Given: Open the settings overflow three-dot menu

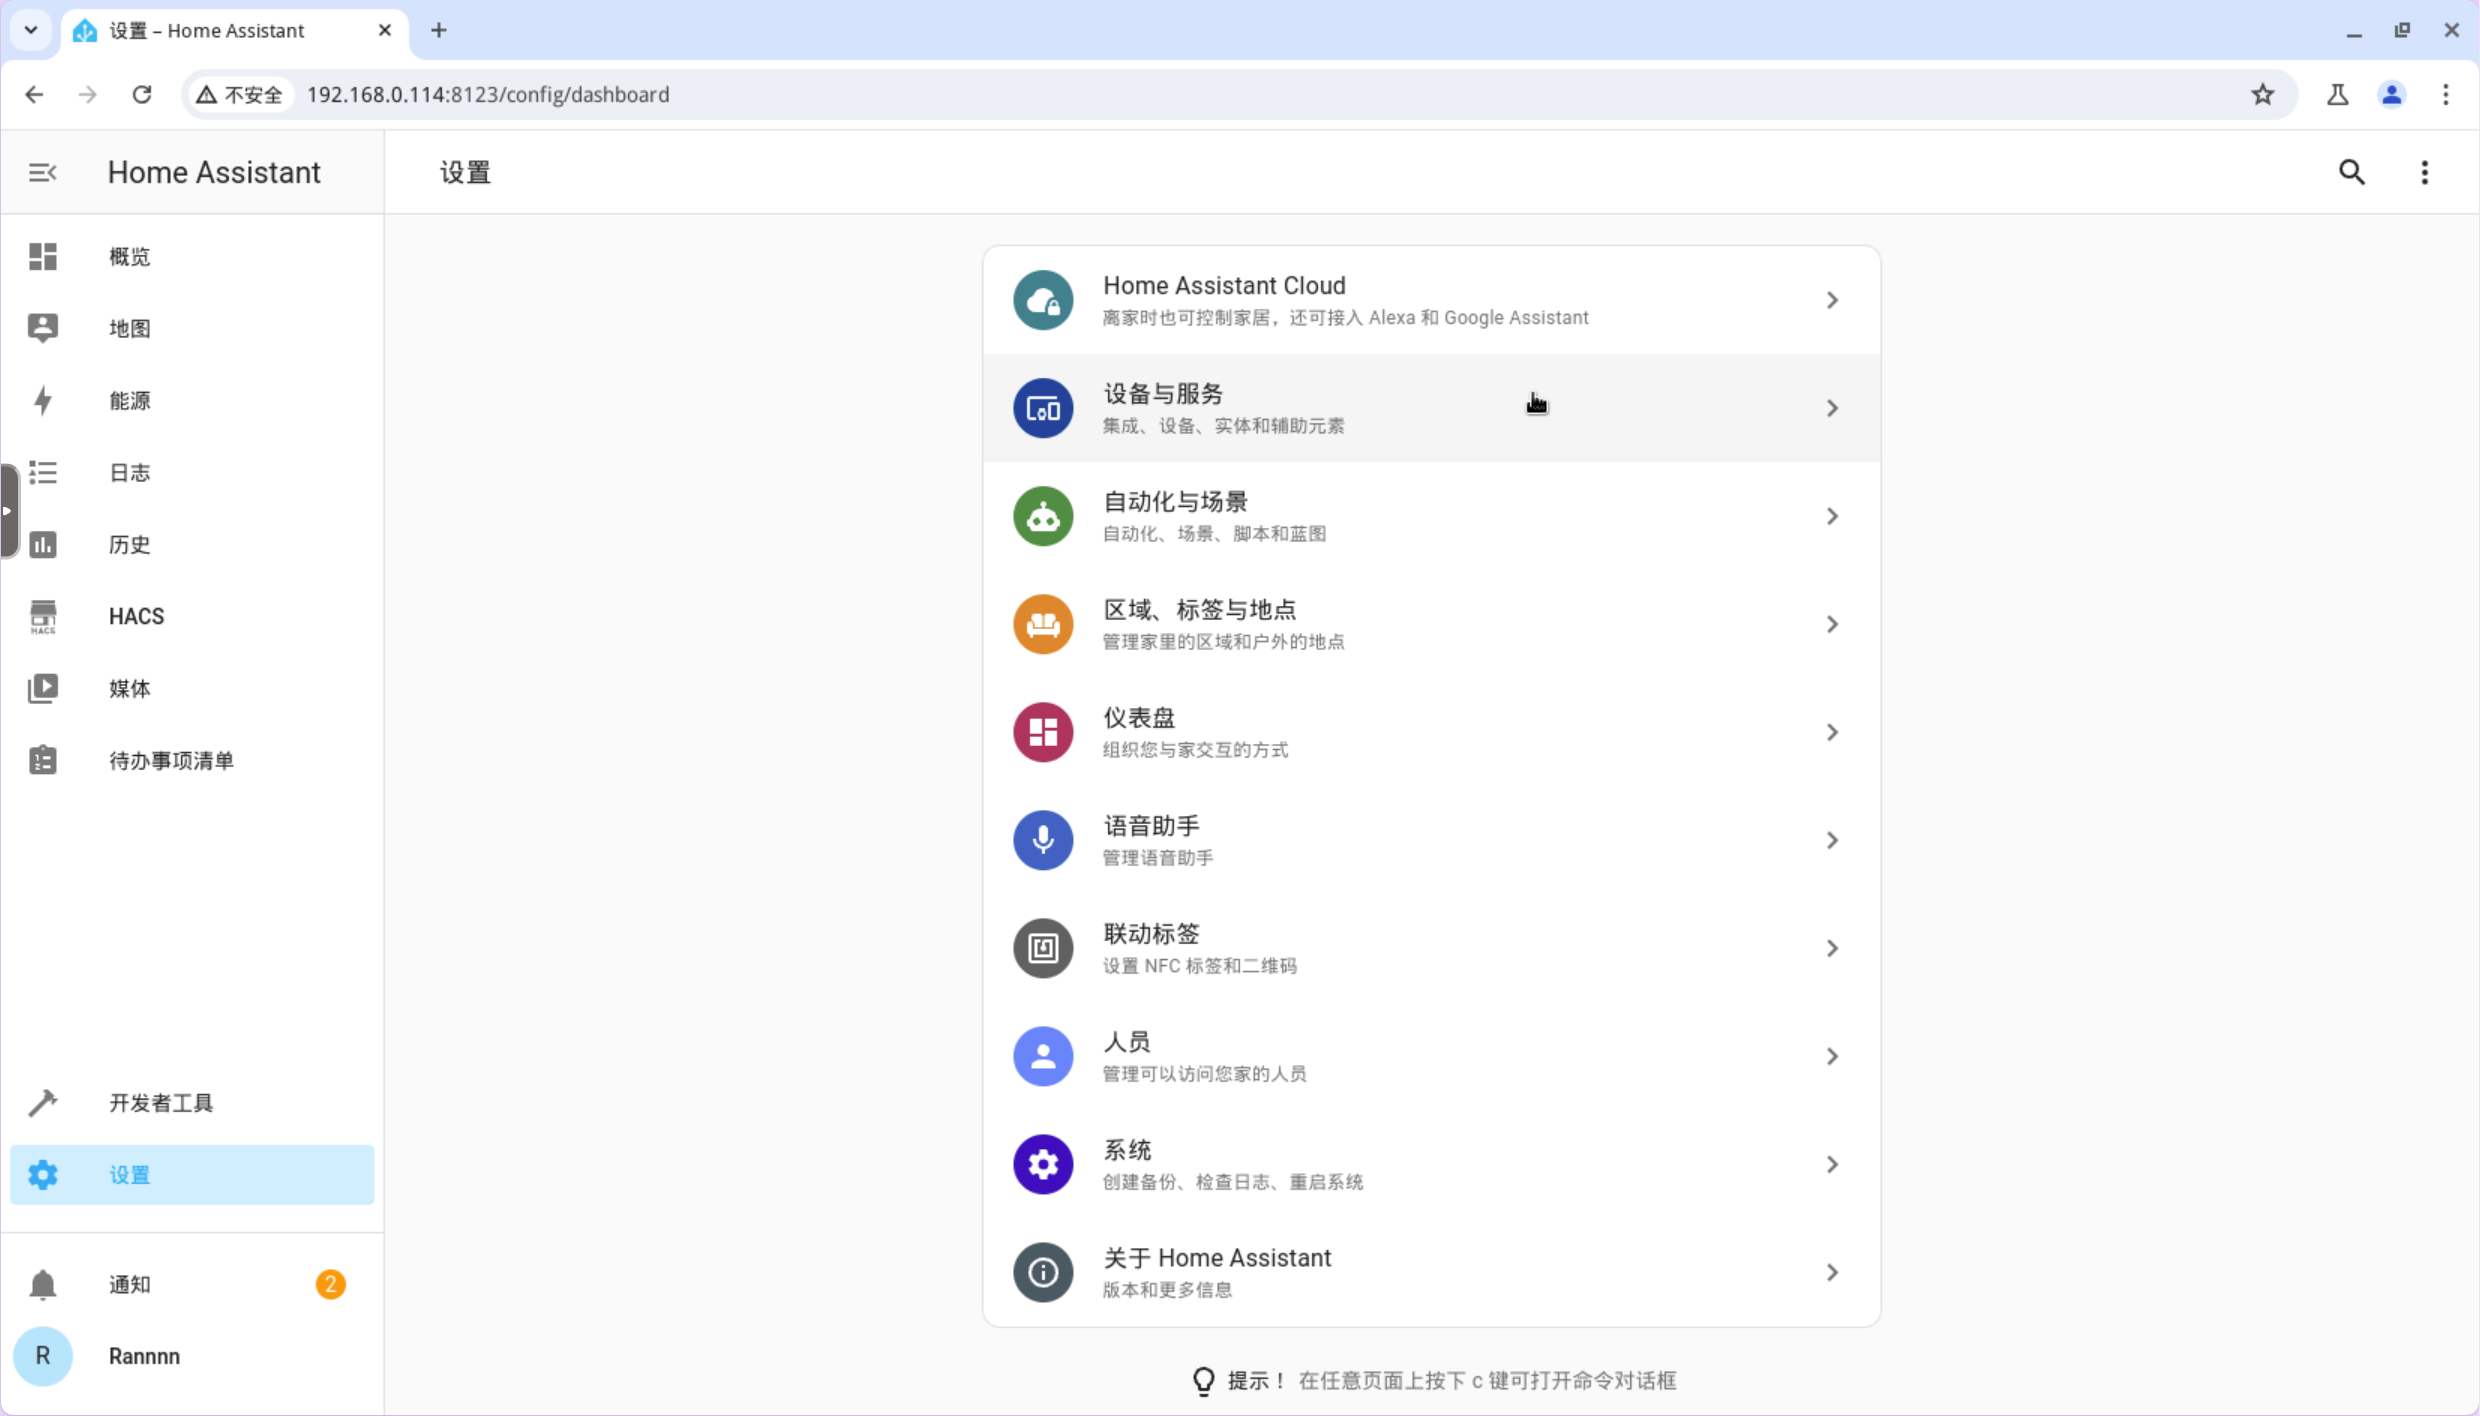Looking at the screenshot, I should [2424, 173].
